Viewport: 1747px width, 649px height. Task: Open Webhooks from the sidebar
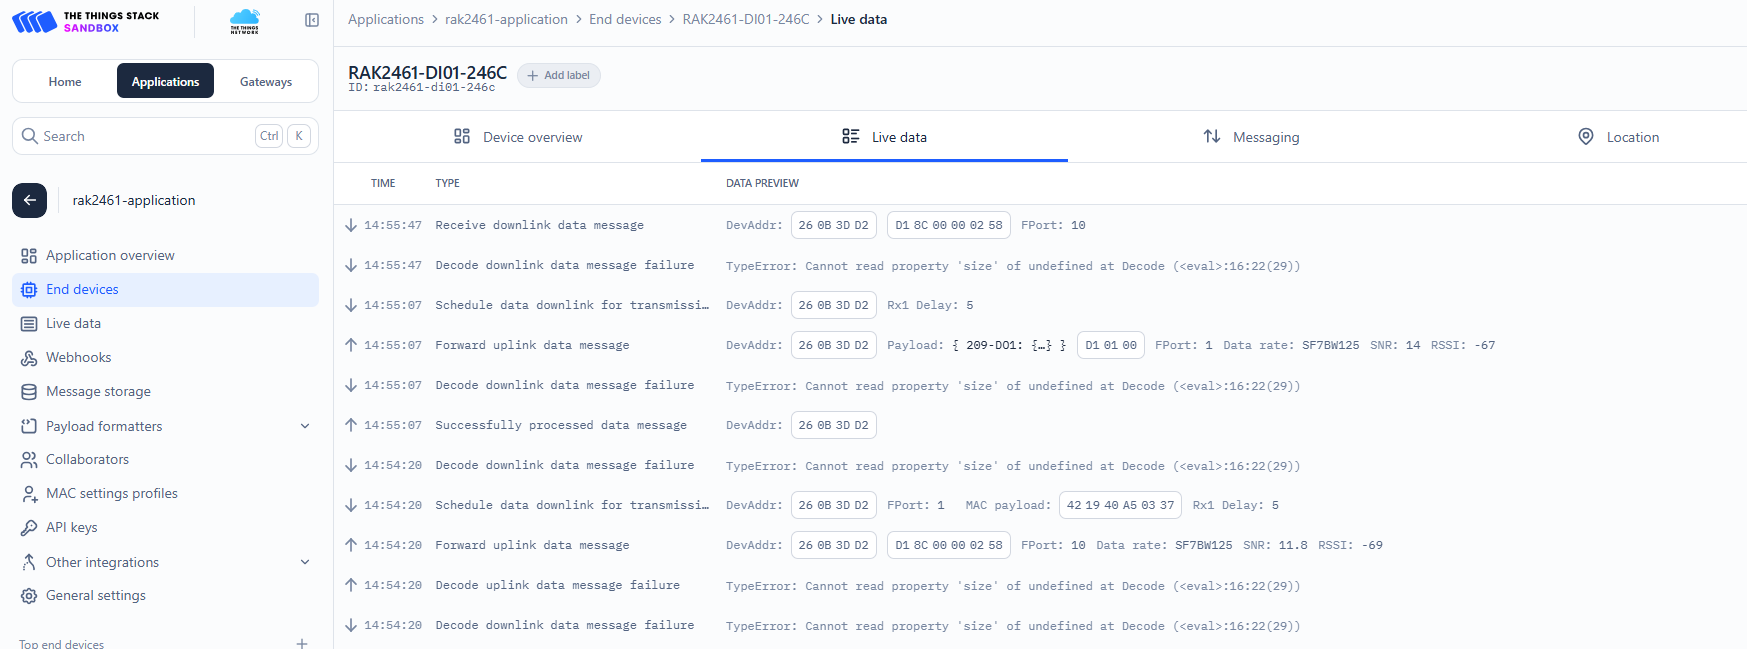(78, 357)
